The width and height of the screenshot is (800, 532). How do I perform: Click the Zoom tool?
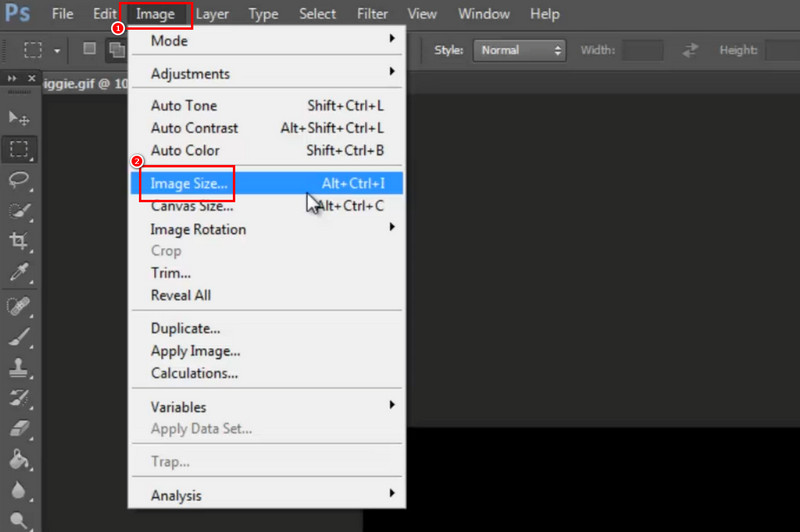point(18,521)
